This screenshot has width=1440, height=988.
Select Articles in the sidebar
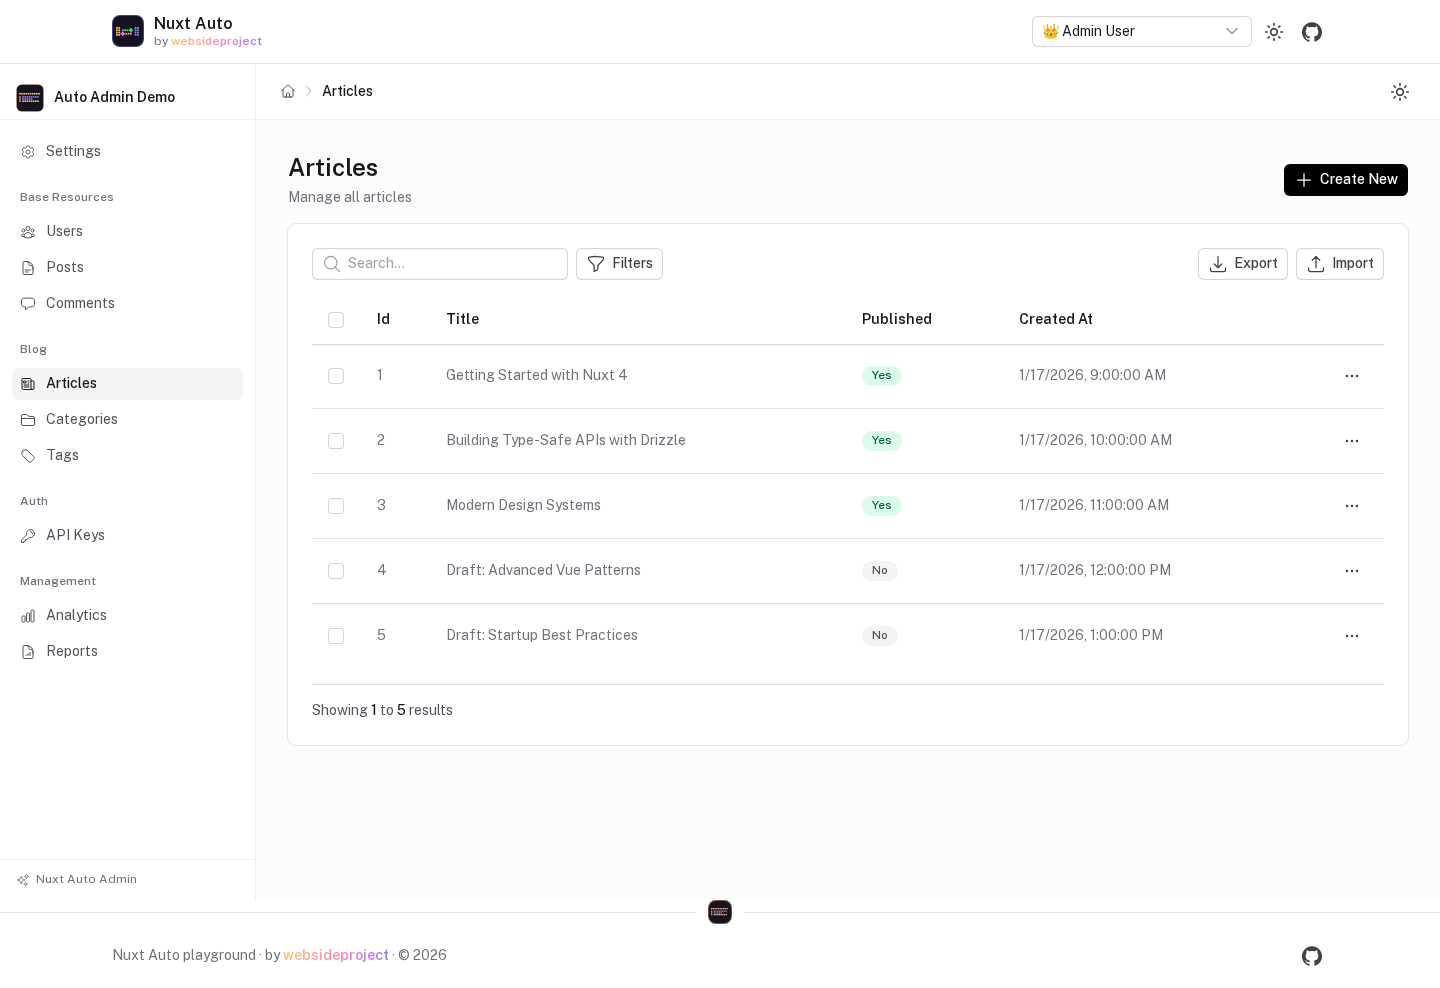(127, 384)
